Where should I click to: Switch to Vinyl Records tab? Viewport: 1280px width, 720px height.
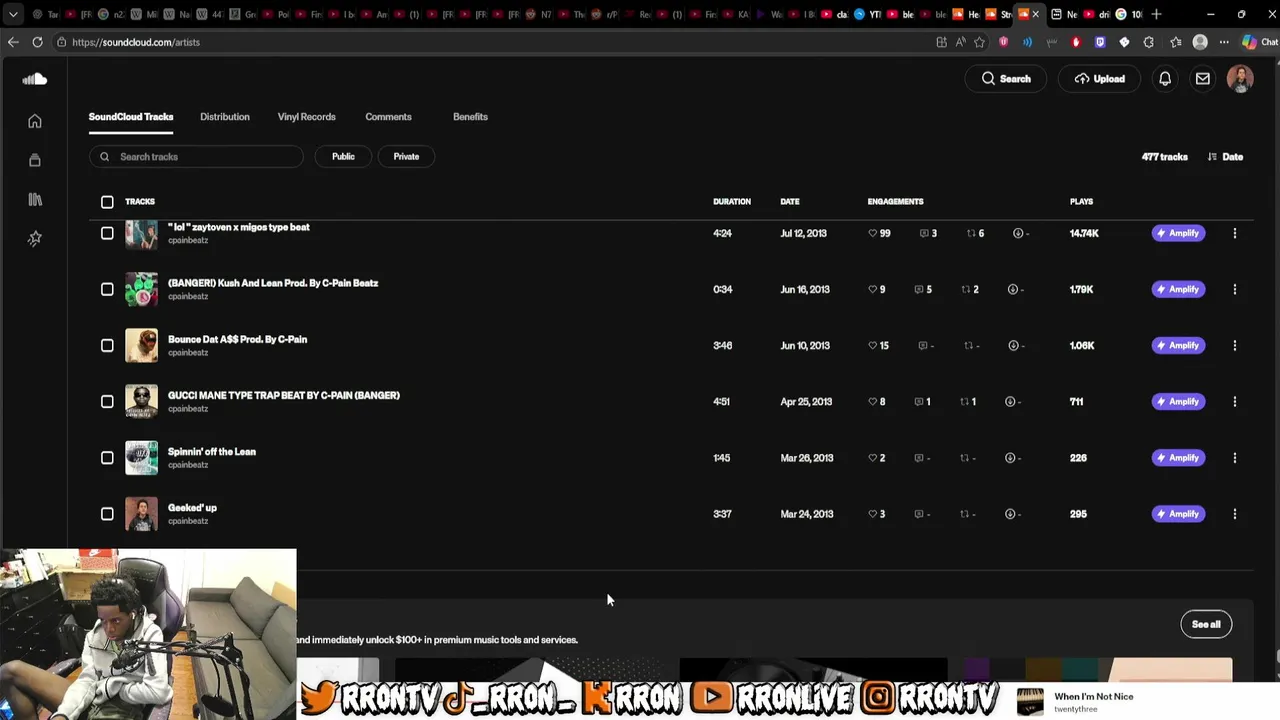coord(307,117)
